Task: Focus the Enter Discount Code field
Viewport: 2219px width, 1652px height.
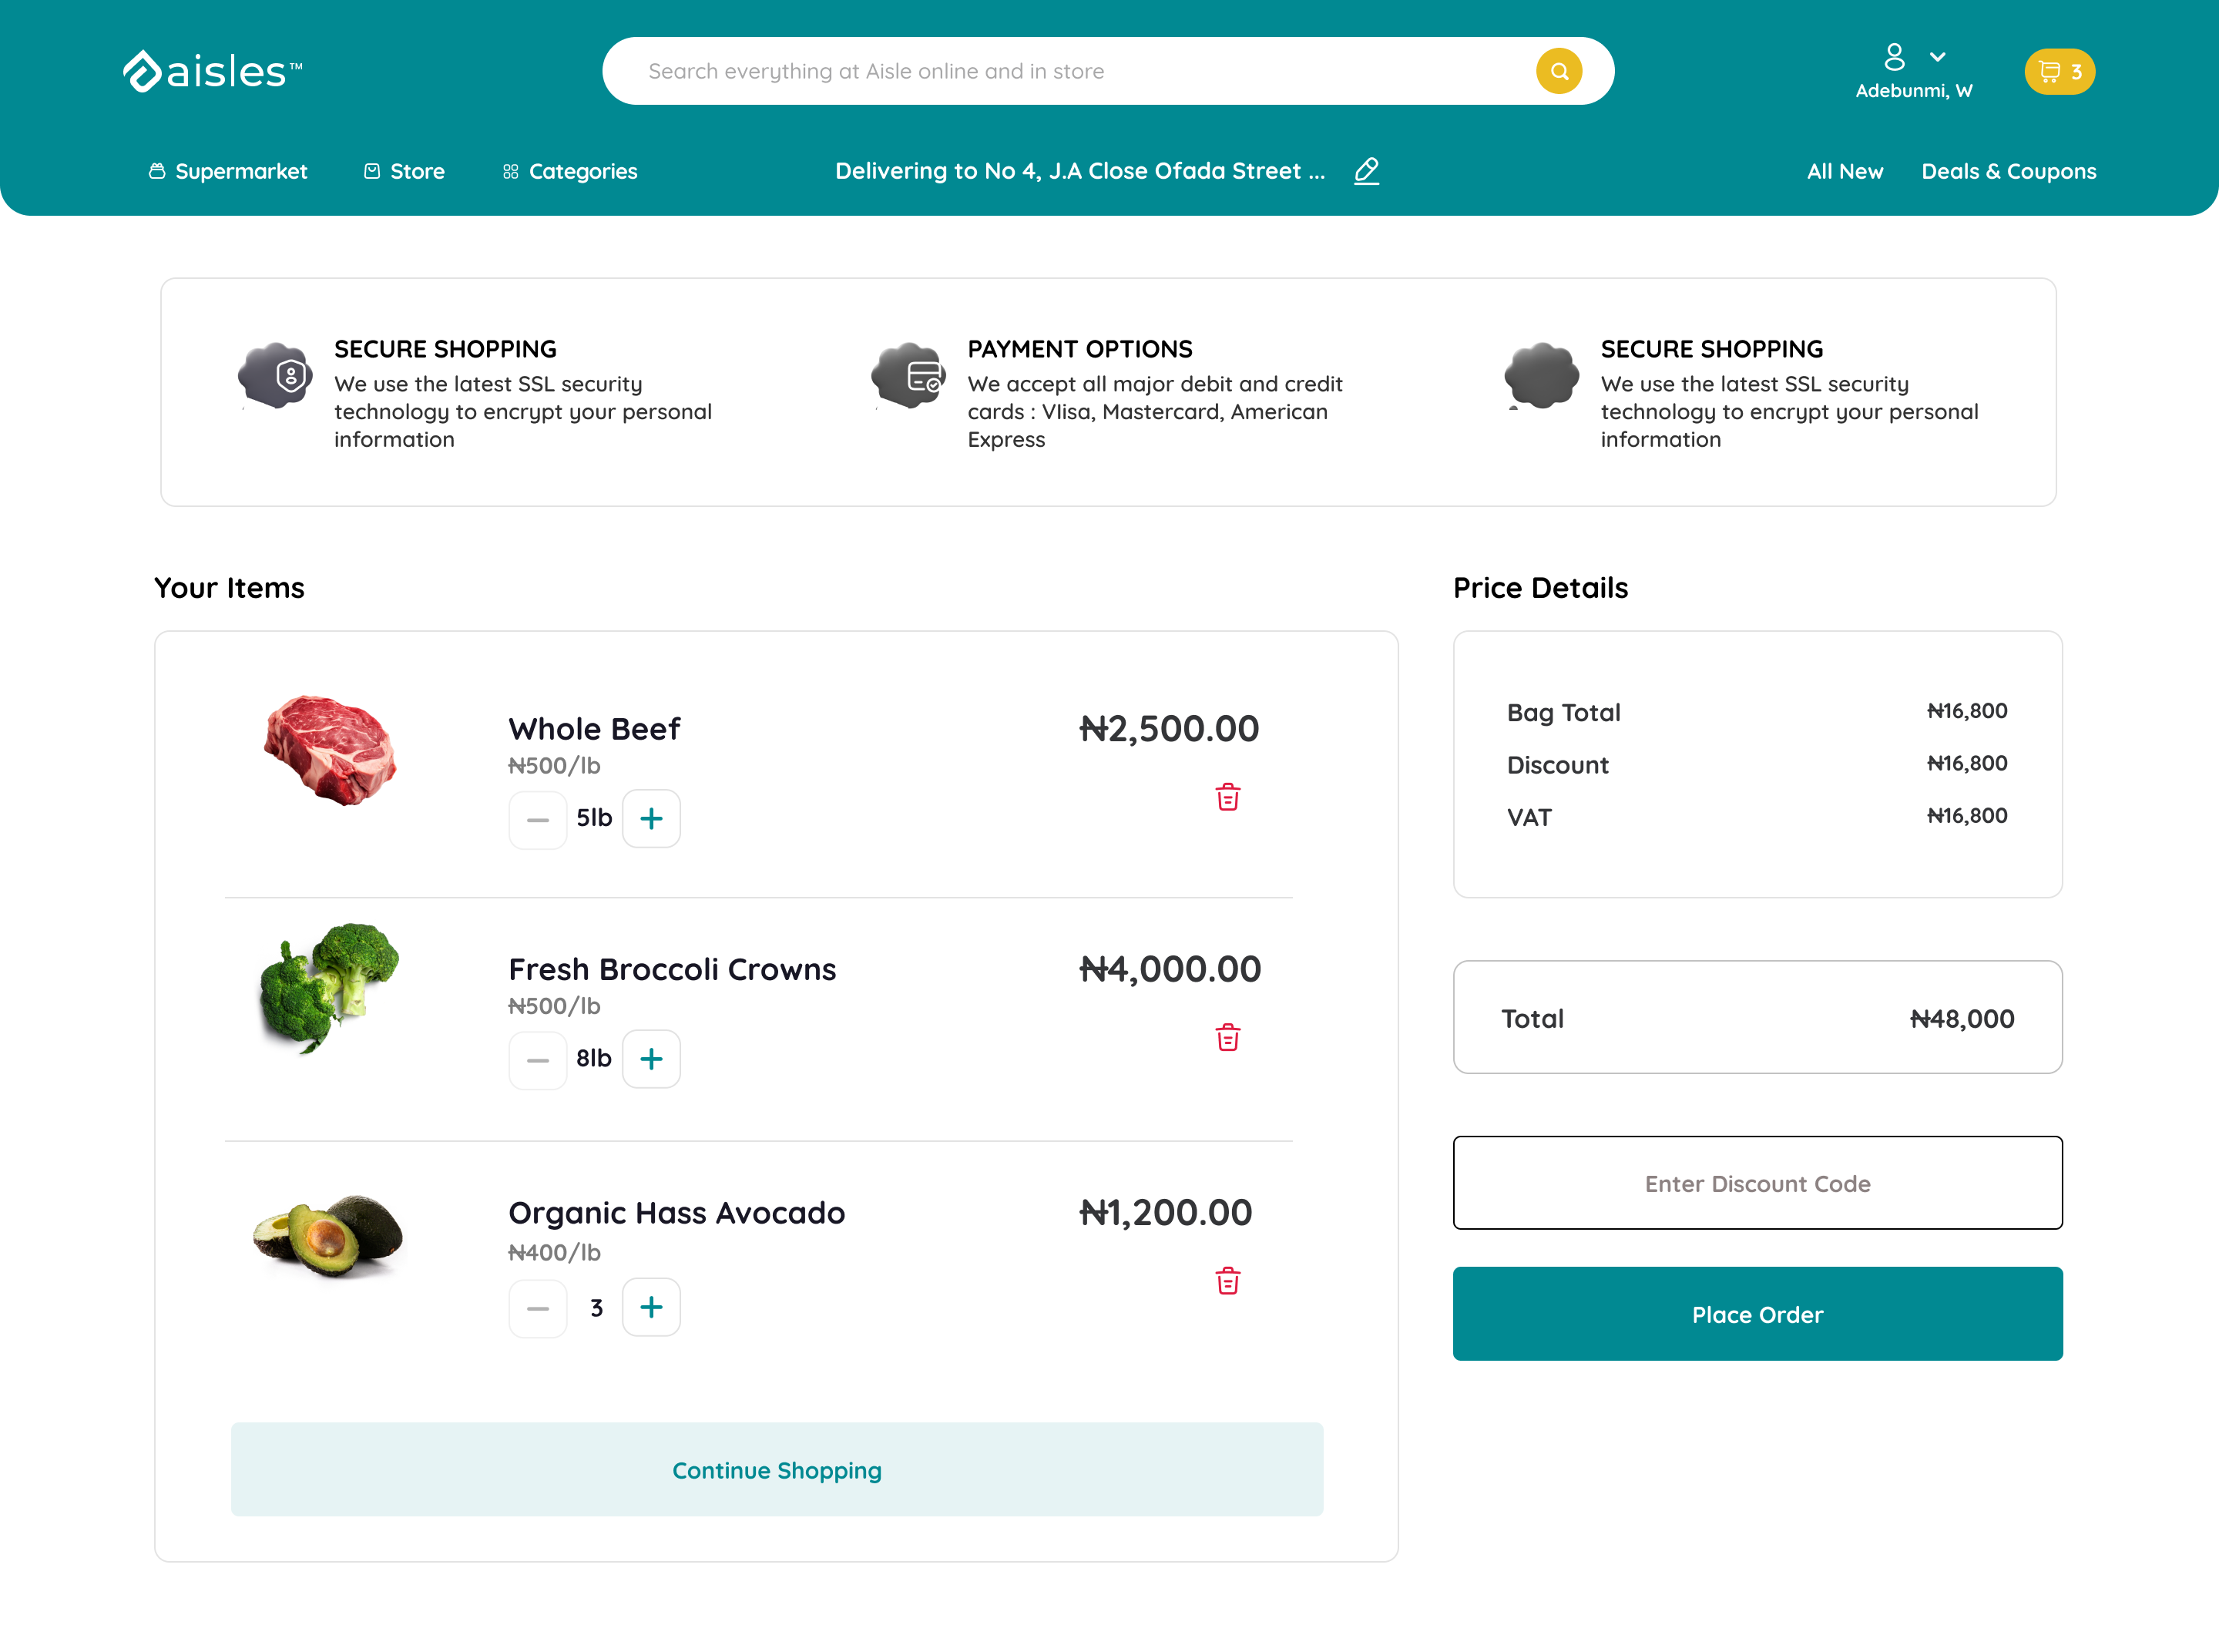Action: pyautogui.click(x=1757, y=1183)
